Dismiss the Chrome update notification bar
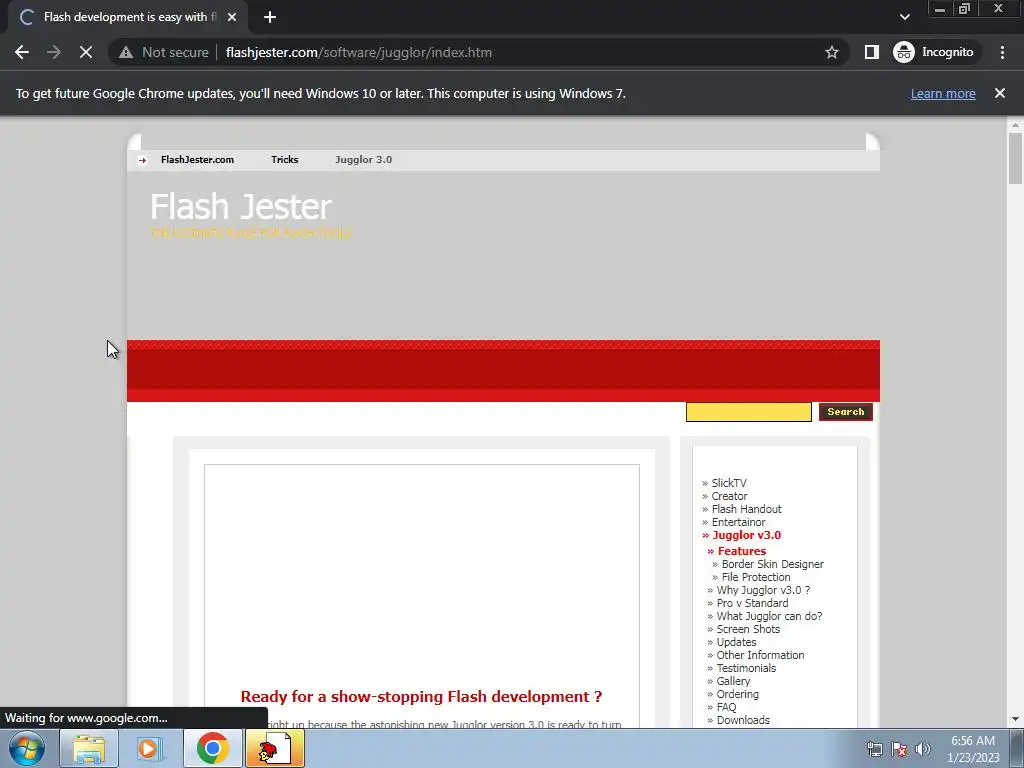The height and width of the screenshot is (768, 1024). click(999, 93)
